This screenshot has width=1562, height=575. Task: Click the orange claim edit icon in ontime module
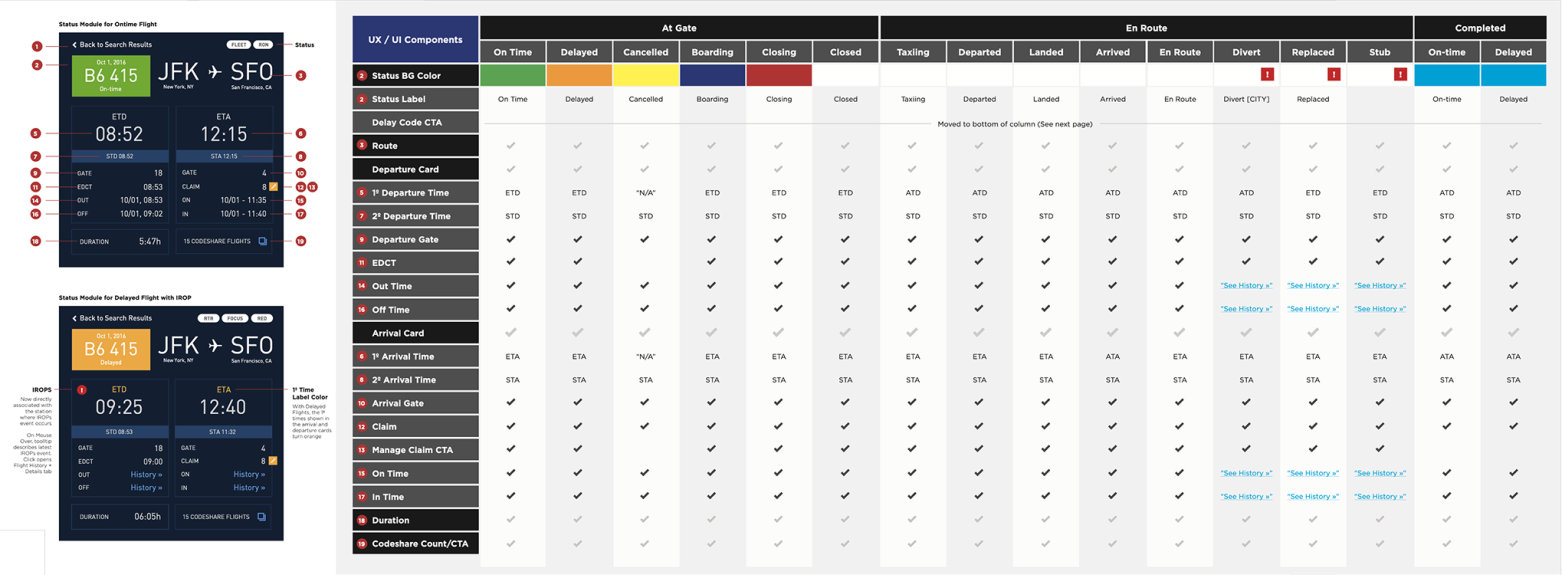[x=273, y=187]
